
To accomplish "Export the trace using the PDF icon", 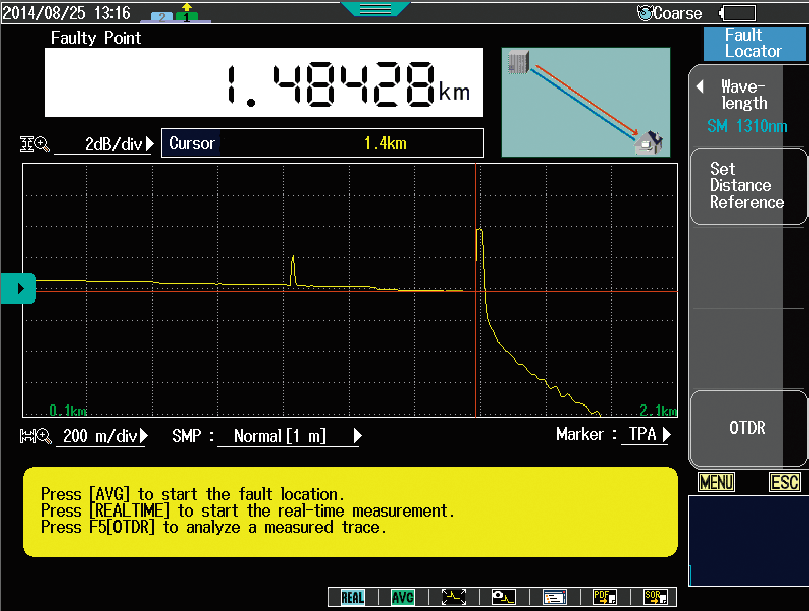I will click(x=605, y=597).
